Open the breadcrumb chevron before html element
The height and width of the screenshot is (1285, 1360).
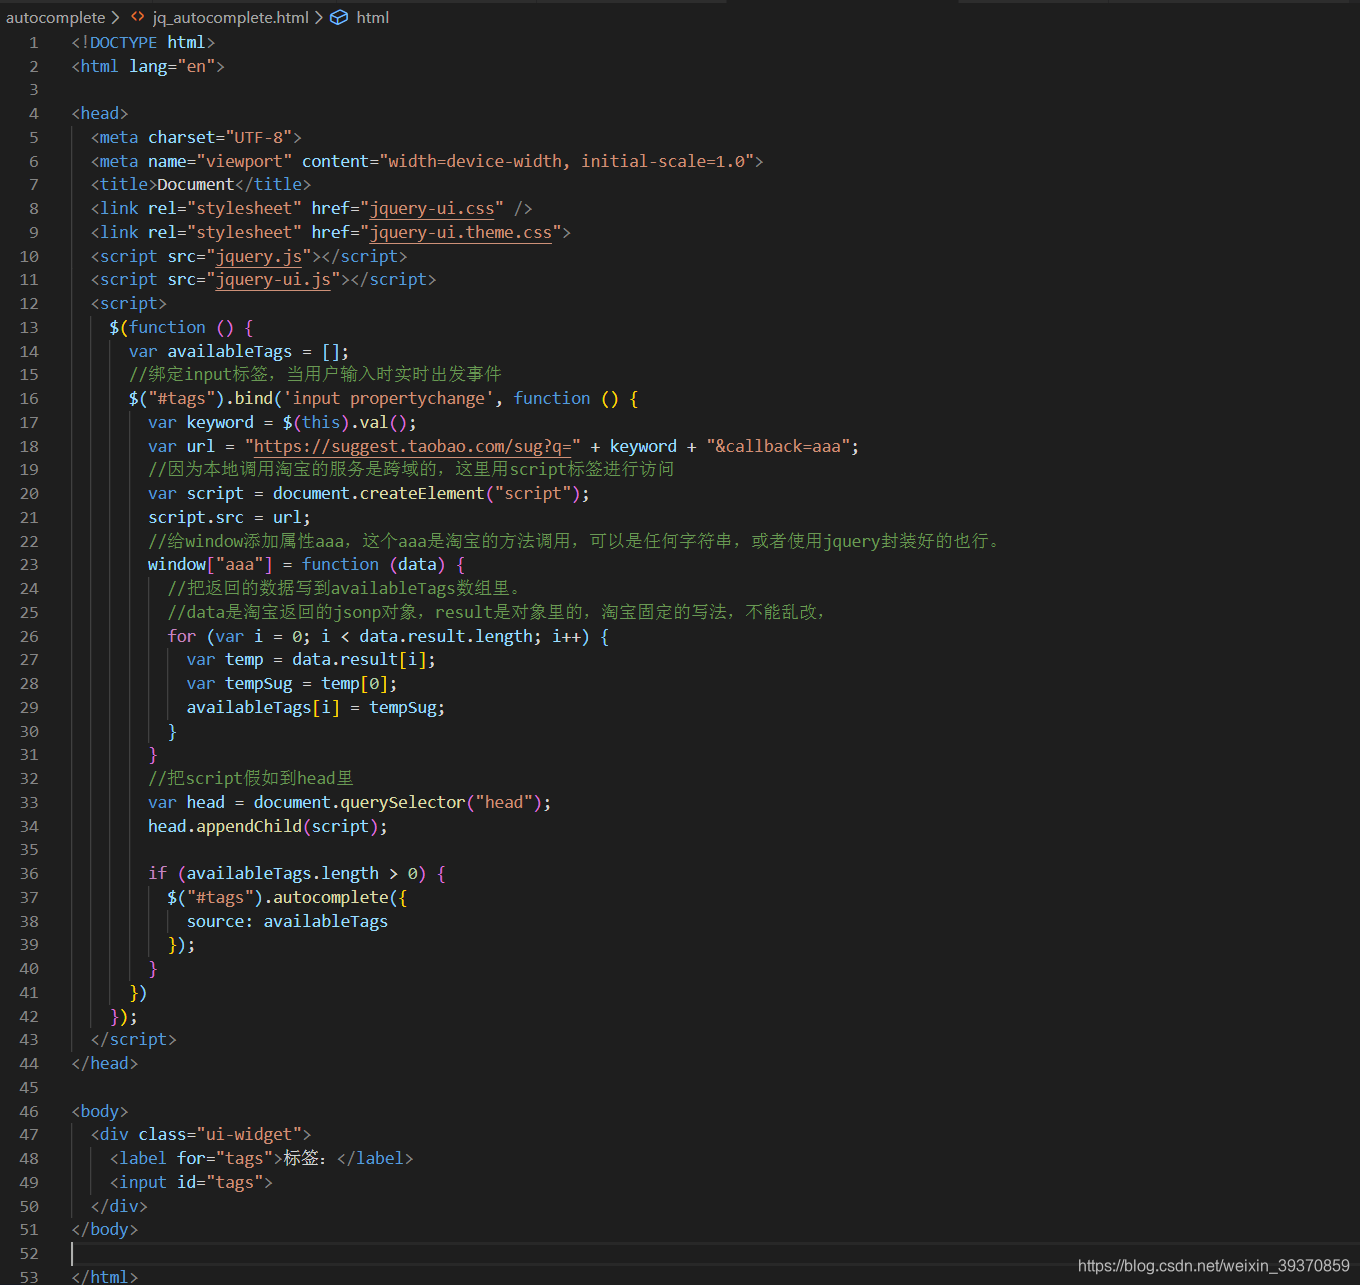318,17
